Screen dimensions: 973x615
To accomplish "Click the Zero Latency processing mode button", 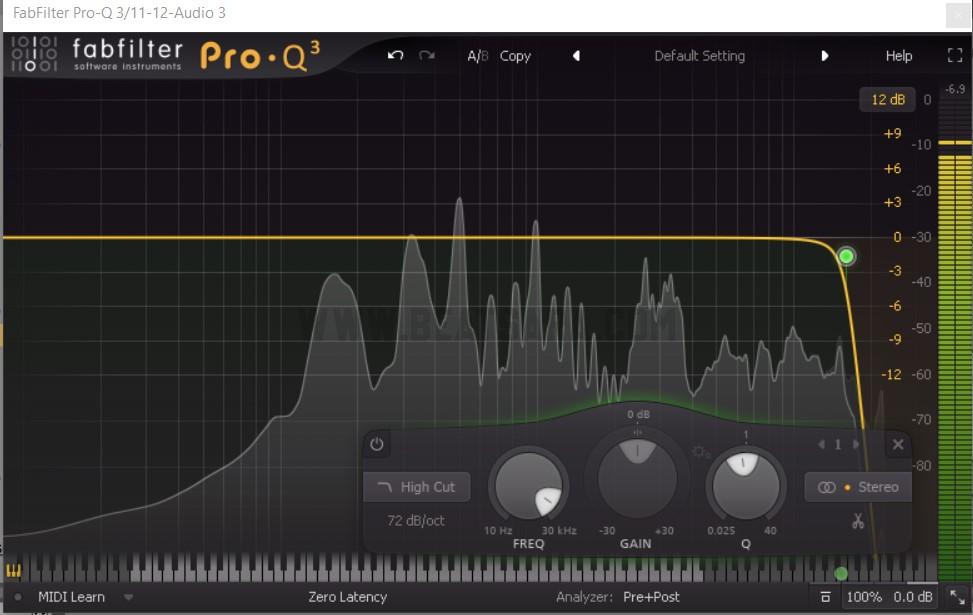I will 347,597.
